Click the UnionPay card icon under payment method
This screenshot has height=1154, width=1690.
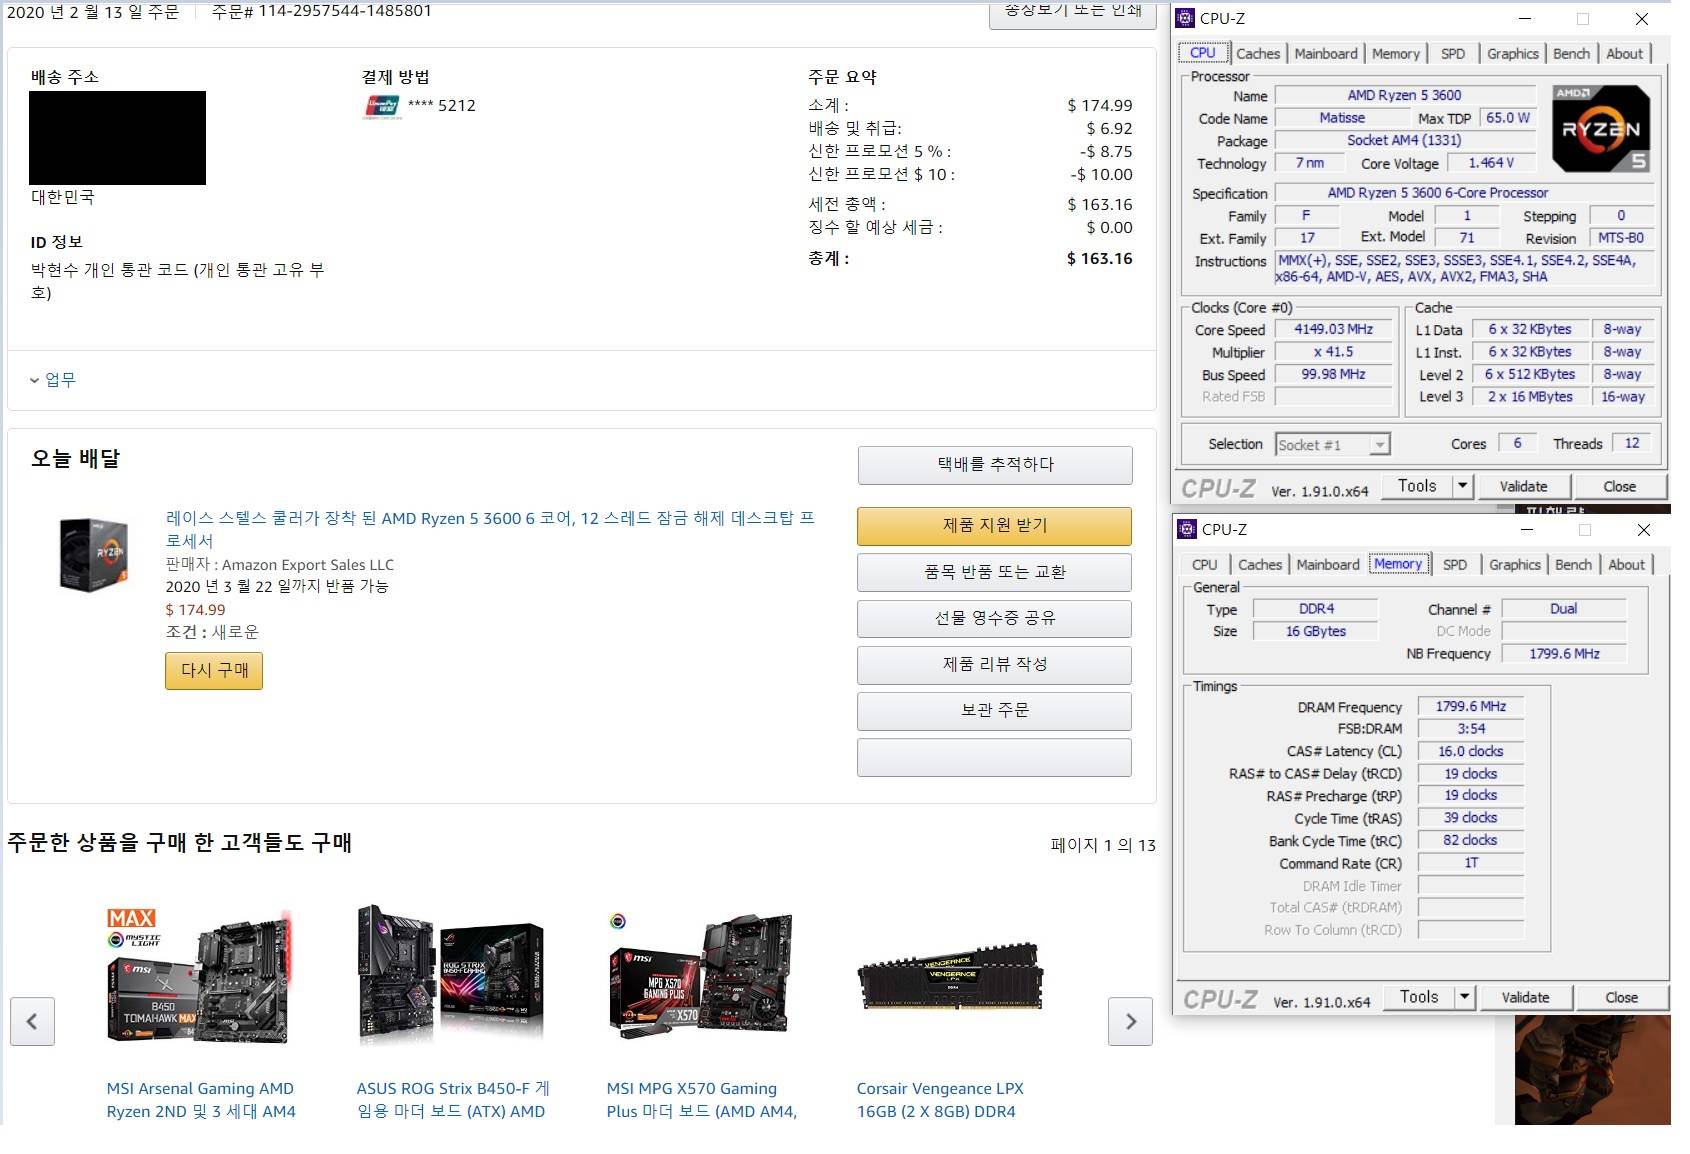pos(382,106)
